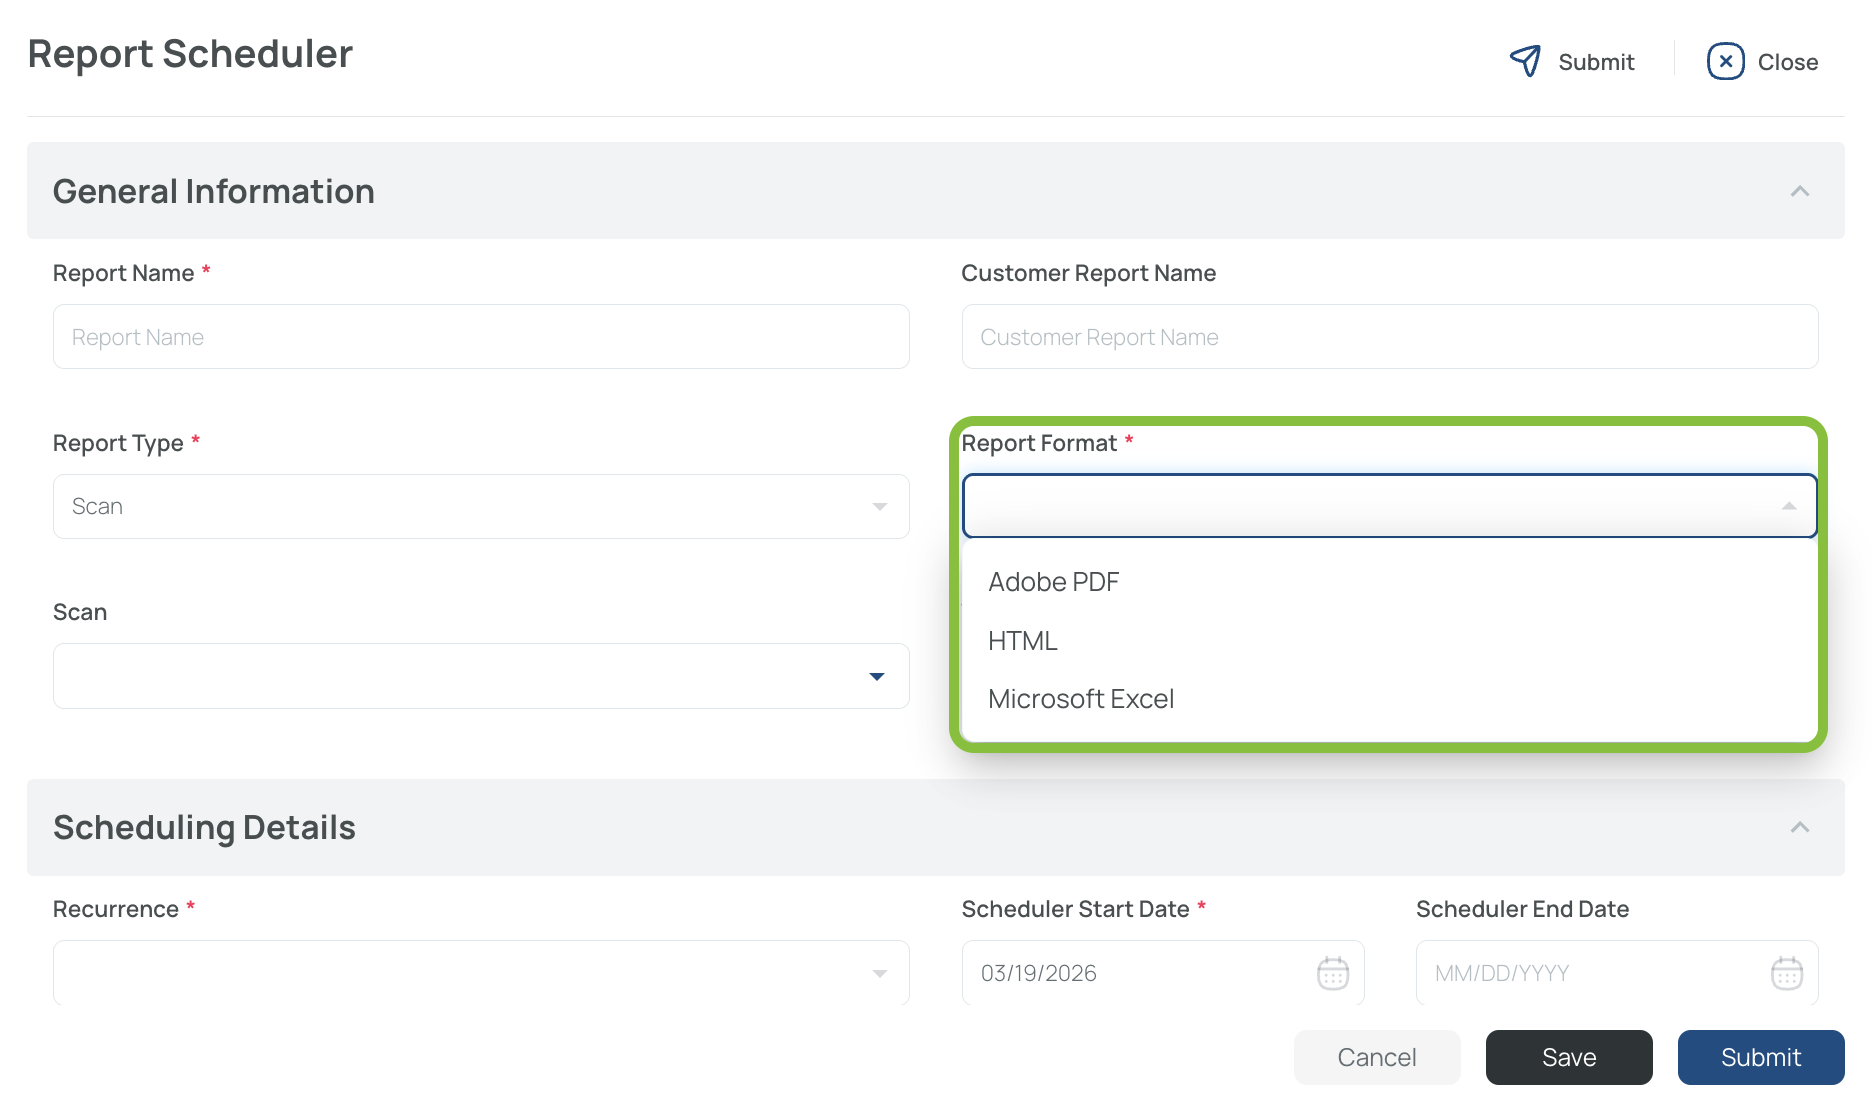The image size is (1872, 1116).
Task: Click the Recurrence label
Action: tap(116, 909)
